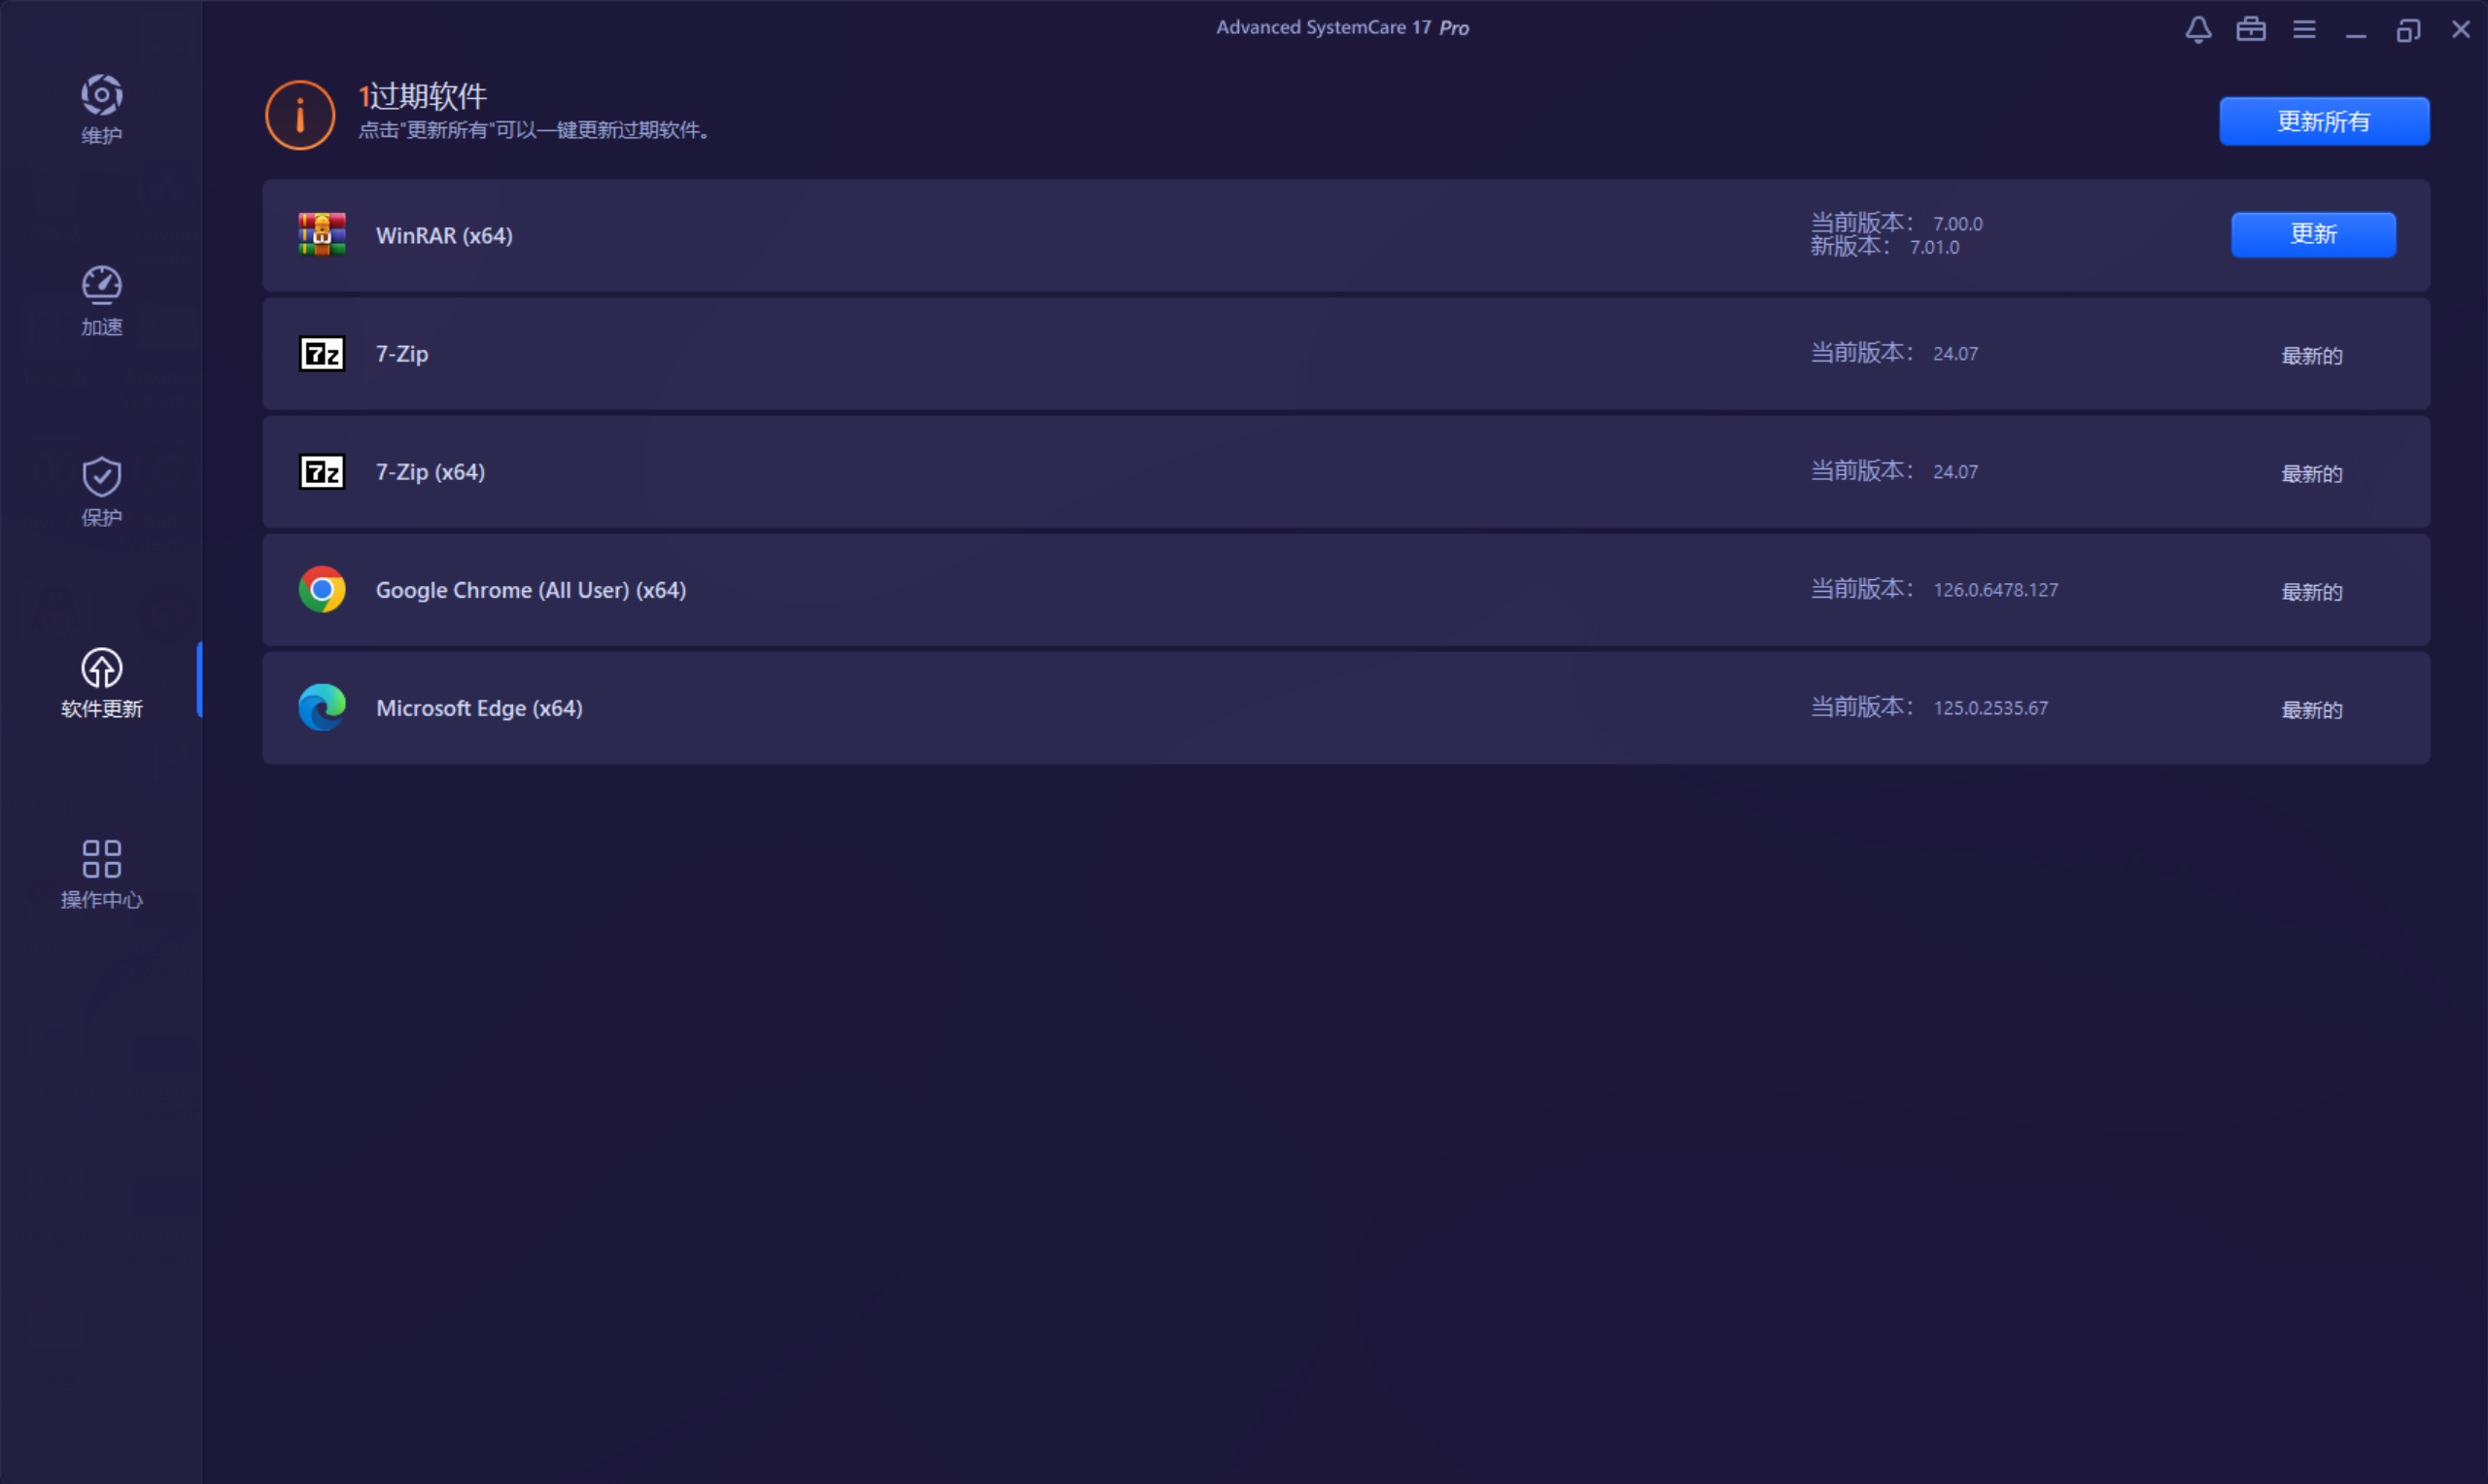Image resolution: width=2488 pixels, height=1484 pixels.
Task: Click the first 7-Zip application icon
Action: pyautogui.click(x=322, y=353)
